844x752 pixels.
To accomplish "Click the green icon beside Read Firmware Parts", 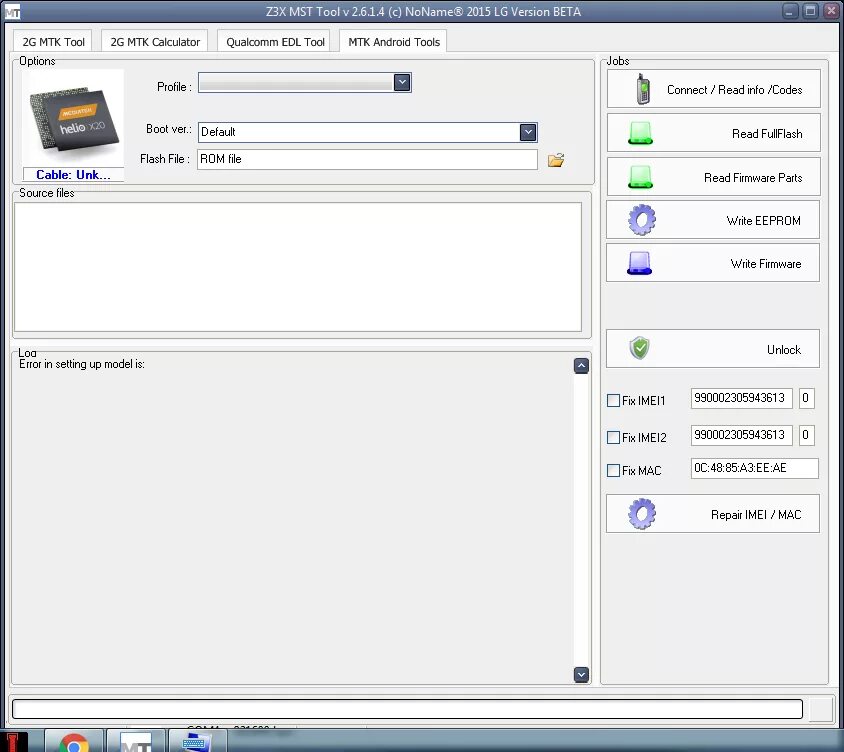I will click(x=641, y=177).
